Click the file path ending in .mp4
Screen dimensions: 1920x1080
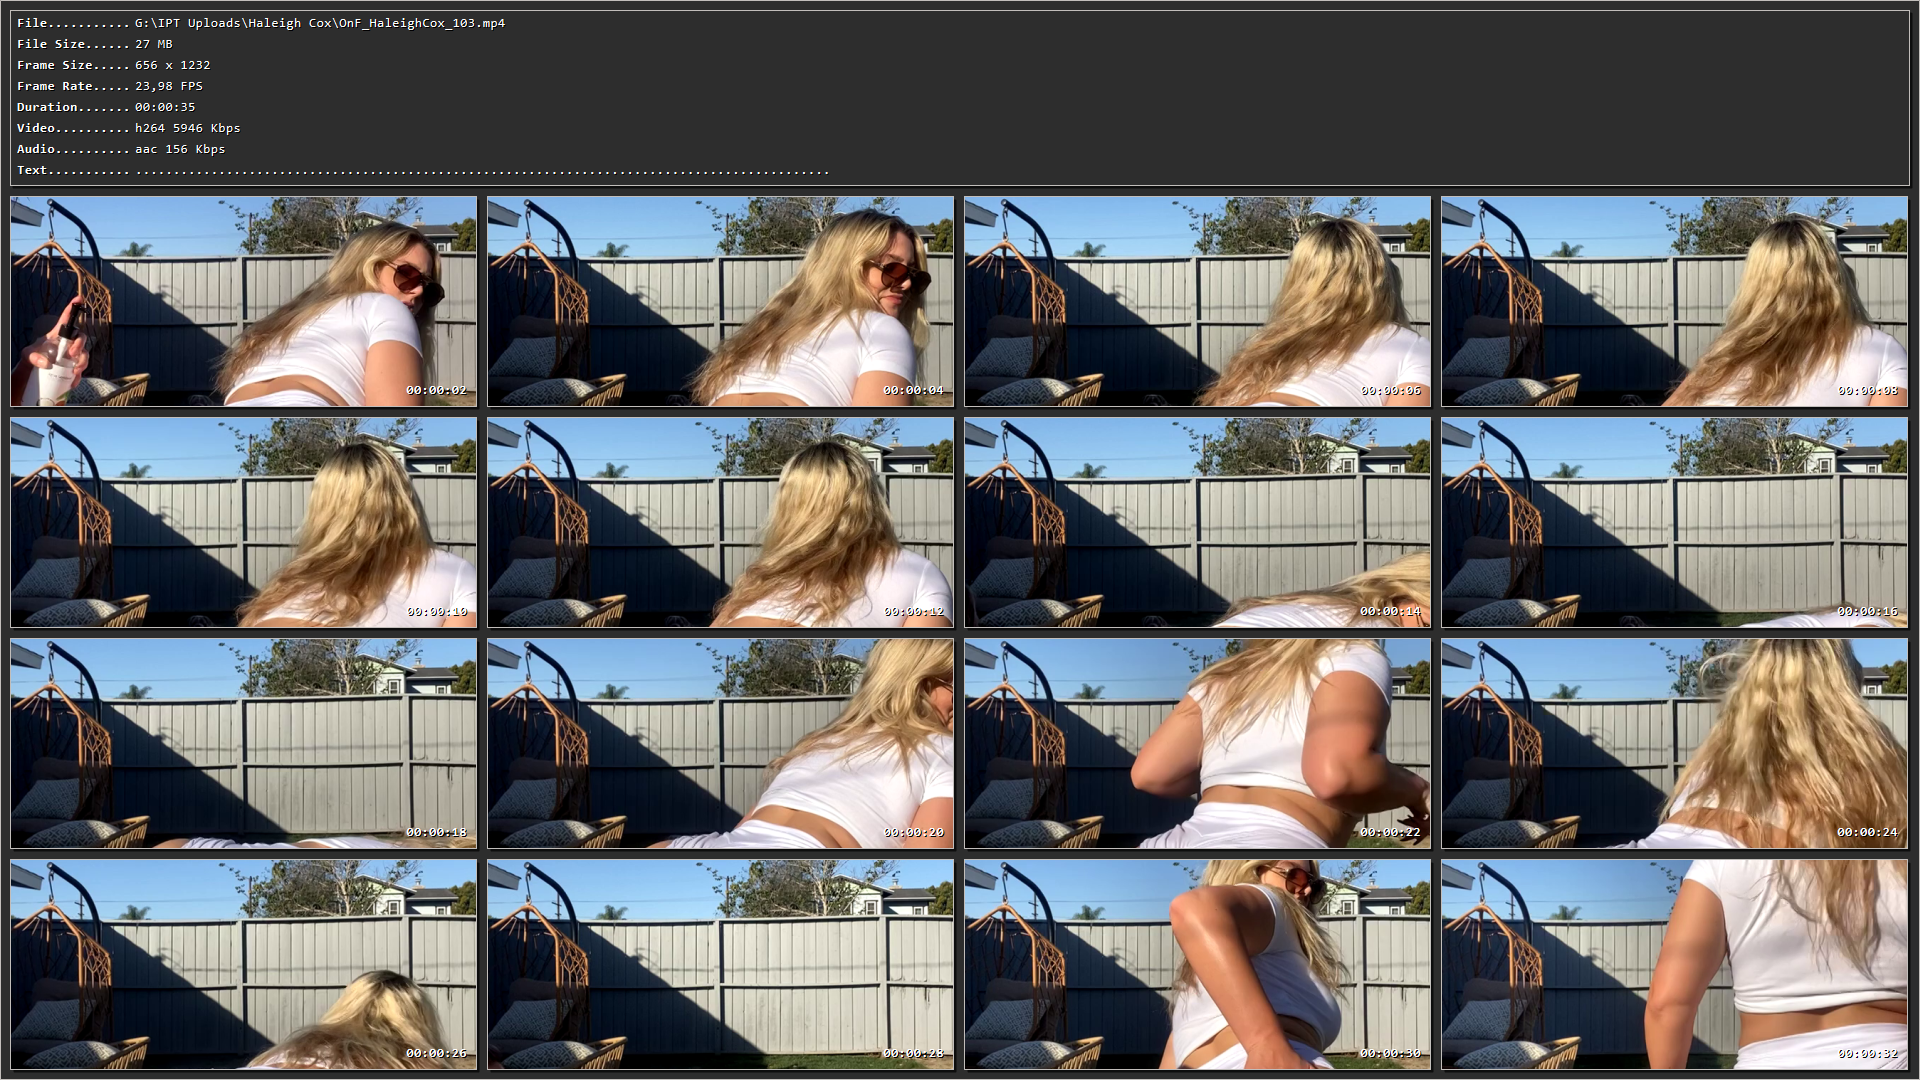[320, 23]
